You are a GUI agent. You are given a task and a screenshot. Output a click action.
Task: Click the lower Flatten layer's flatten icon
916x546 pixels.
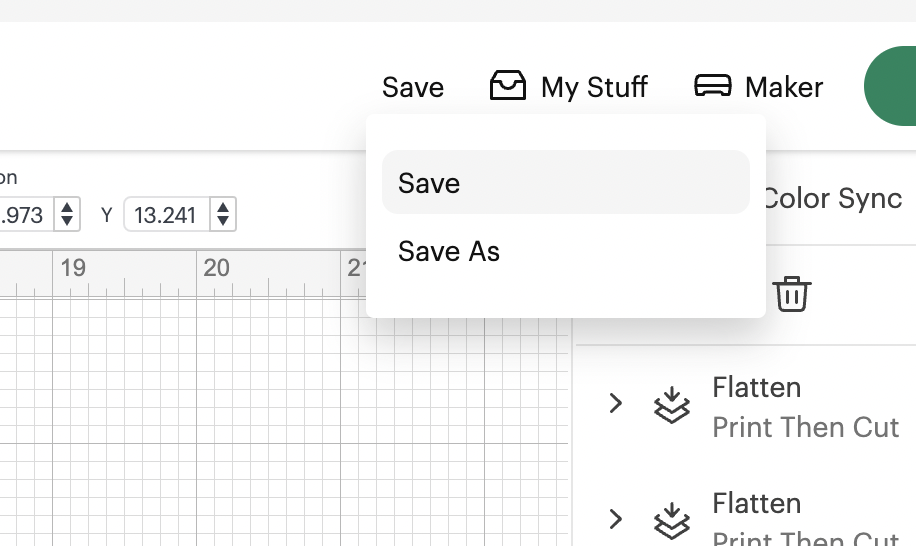pyautogui.click(x=671, y=520)
